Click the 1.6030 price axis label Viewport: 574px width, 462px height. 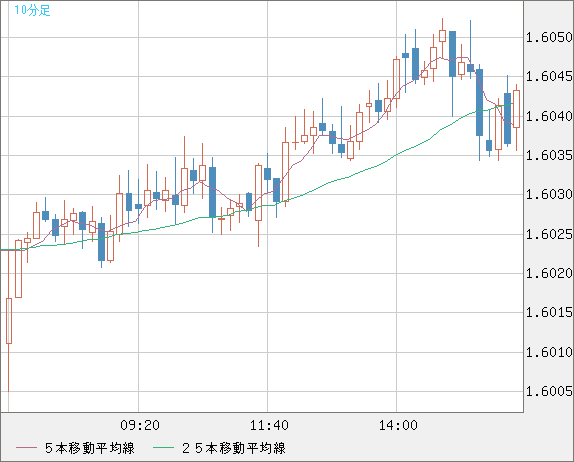coord(549,194)
